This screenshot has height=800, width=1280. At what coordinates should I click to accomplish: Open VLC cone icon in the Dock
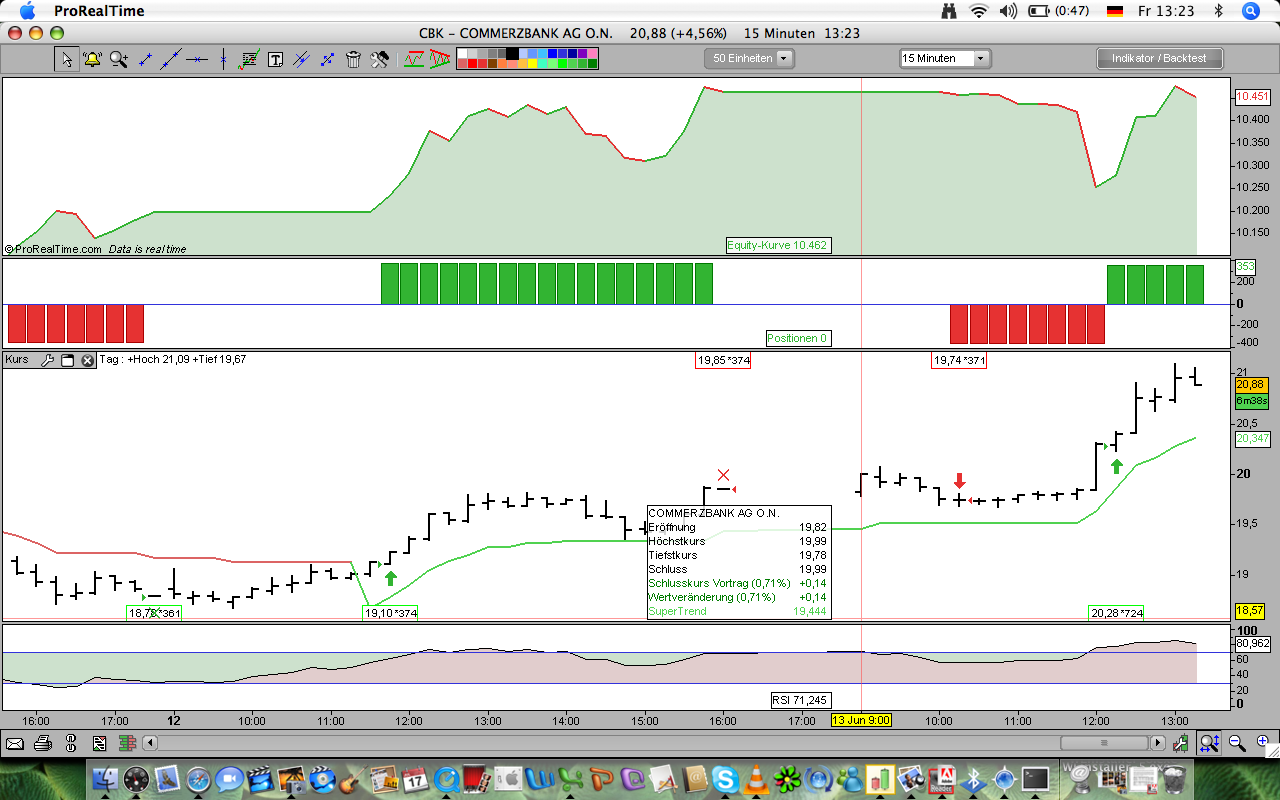click(x=757, y=779)
